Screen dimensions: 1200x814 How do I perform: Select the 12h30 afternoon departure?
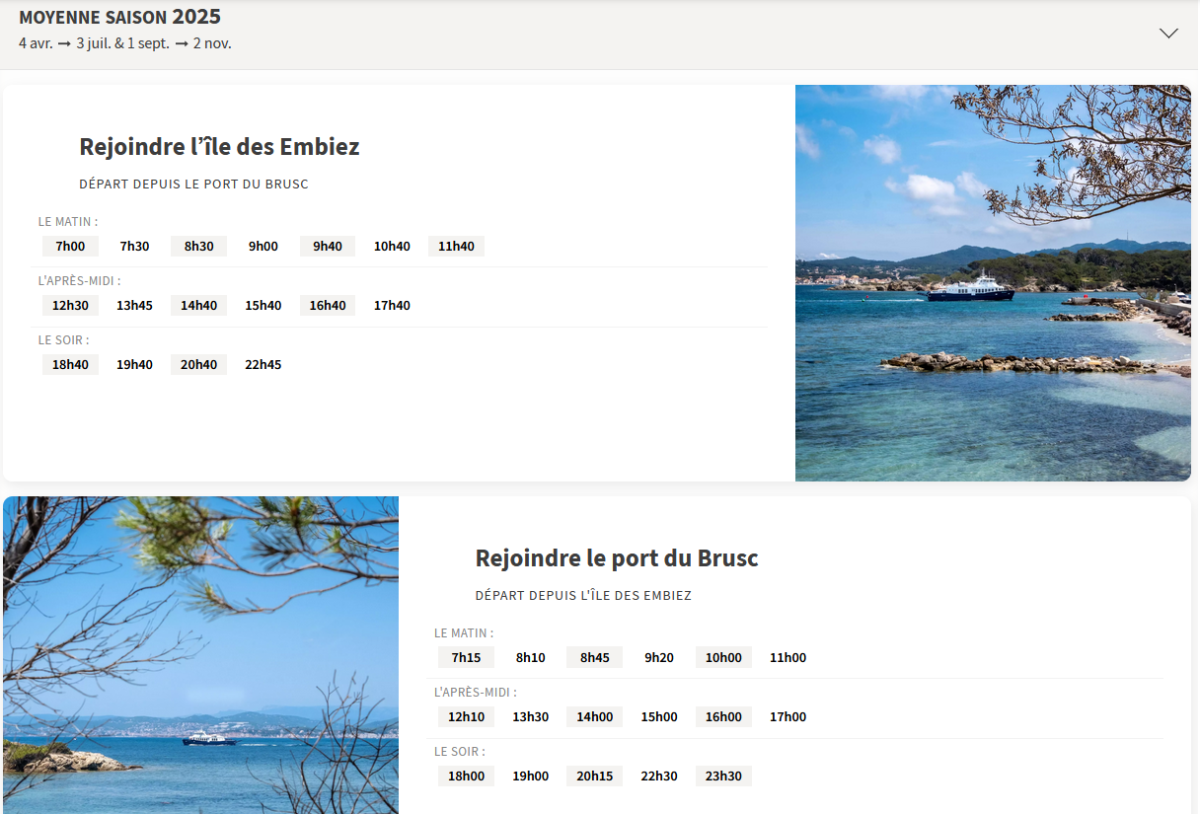70,305
